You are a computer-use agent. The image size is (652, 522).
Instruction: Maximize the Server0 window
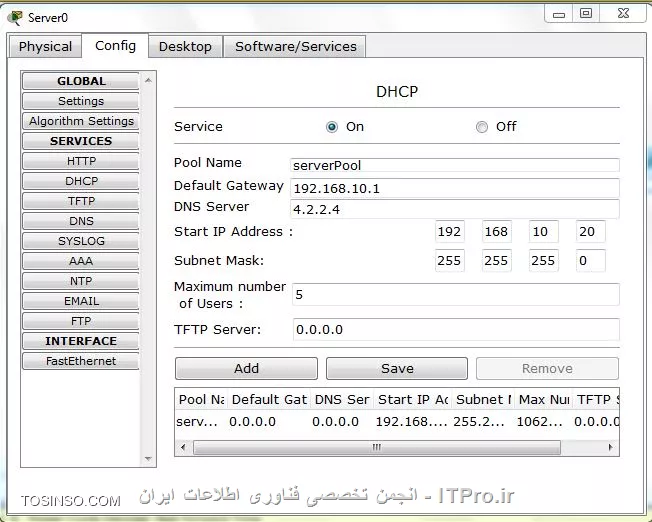pyautogui.click(x=586, y=14)
